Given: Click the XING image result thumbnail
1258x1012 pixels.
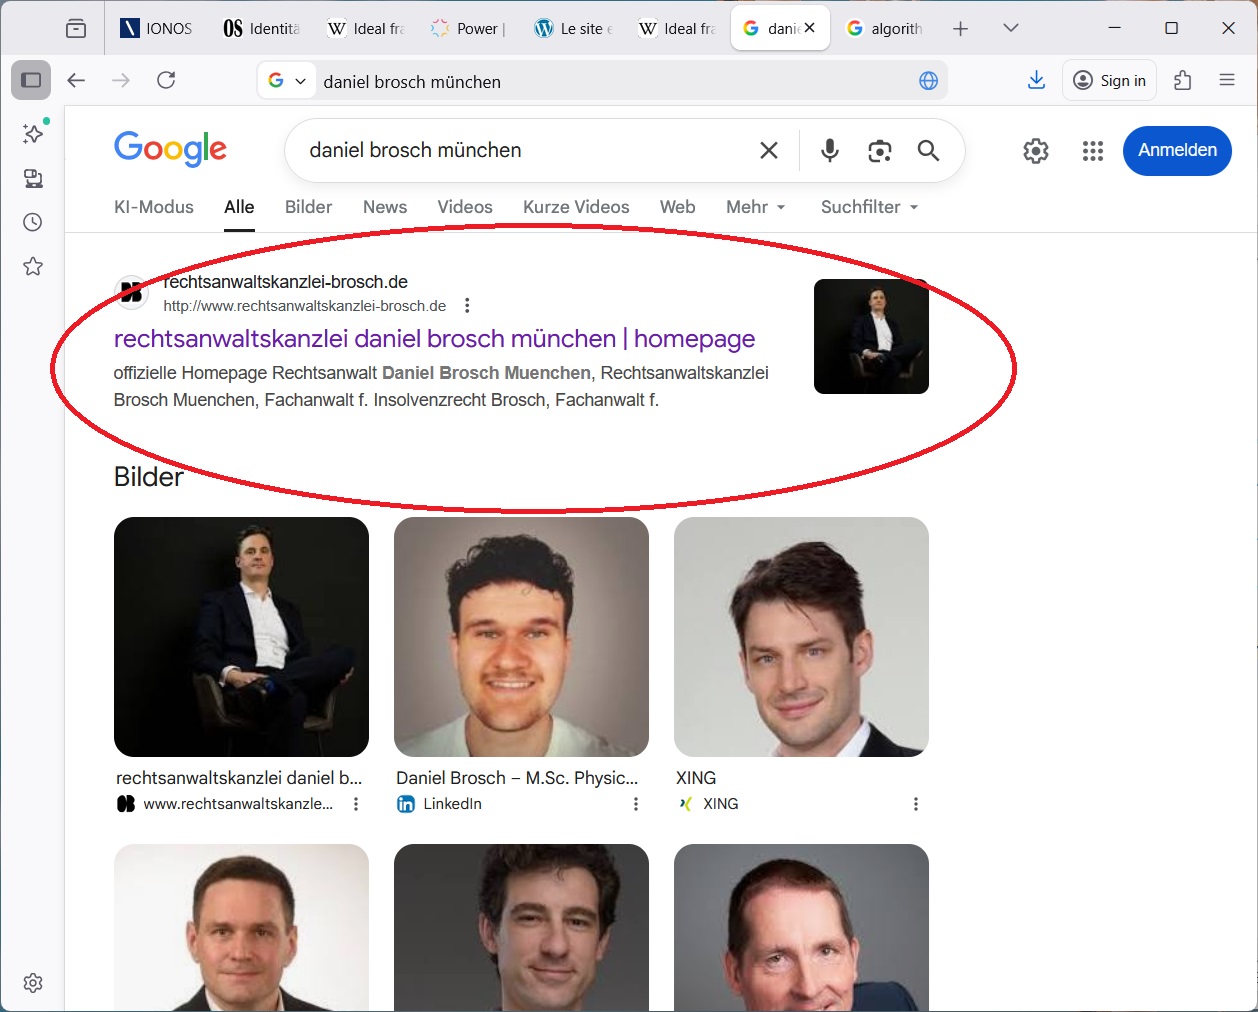Looking at the screenshot, I should pyautogui.click(x=801, y=636).
